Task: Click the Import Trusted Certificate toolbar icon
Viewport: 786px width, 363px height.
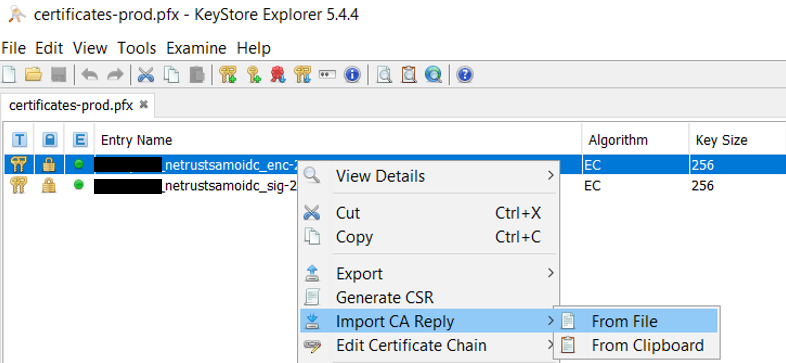Action: [x=278, y=75]
